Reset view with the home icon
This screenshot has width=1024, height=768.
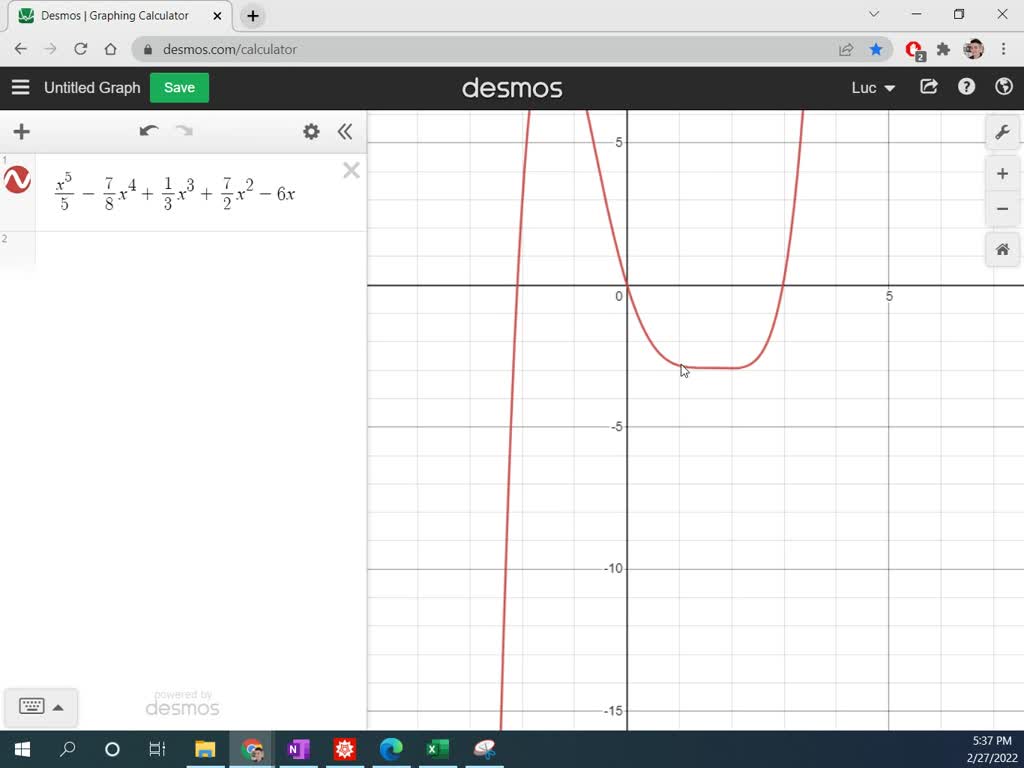click(x=1002, y=249)
